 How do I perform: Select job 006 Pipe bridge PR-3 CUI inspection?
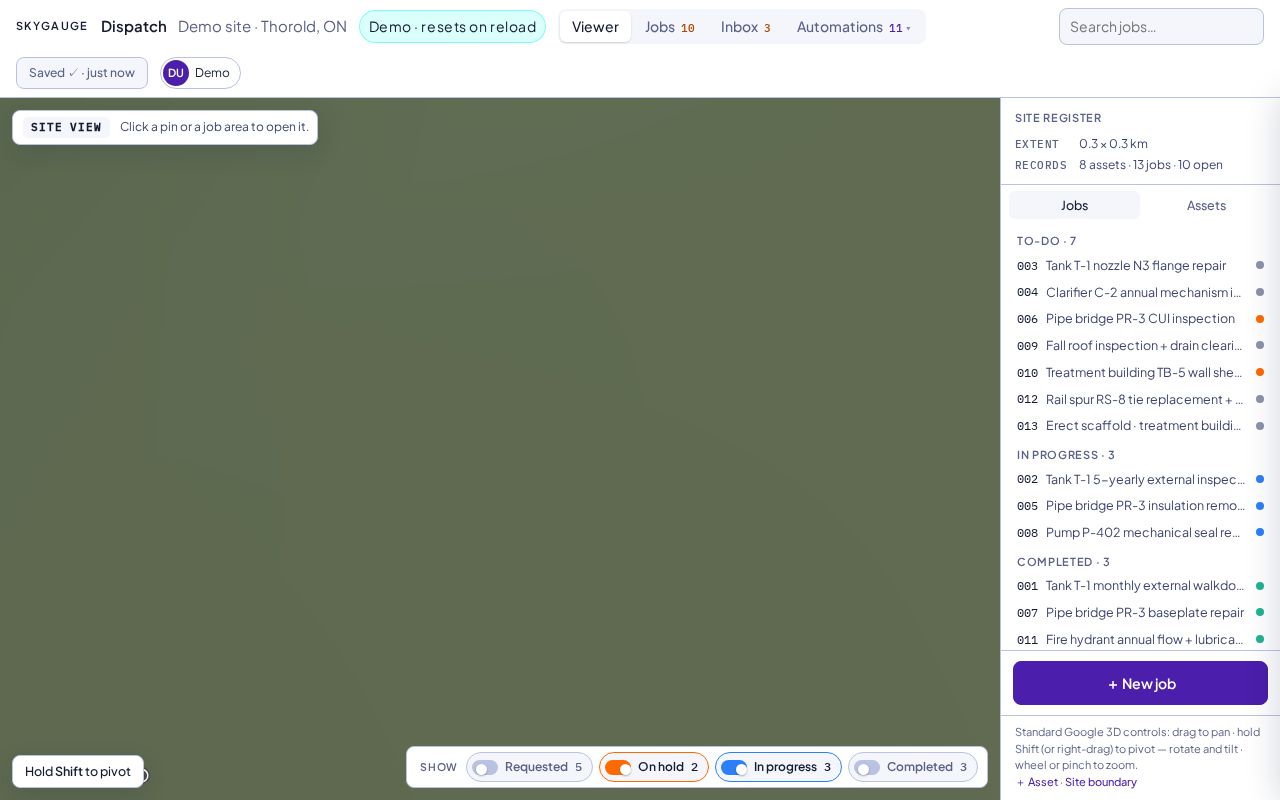click(x=1140, y=319)
